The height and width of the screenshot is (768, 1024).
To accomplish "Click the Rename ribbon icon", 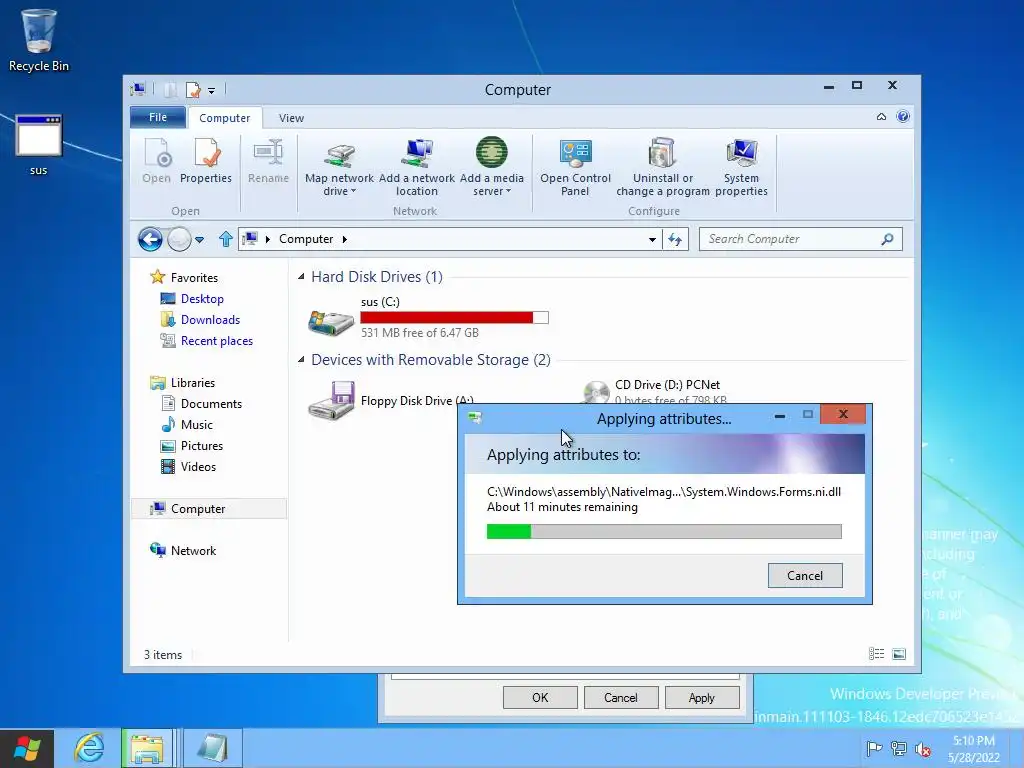I will pyautogui.click(x=268, y=161).
